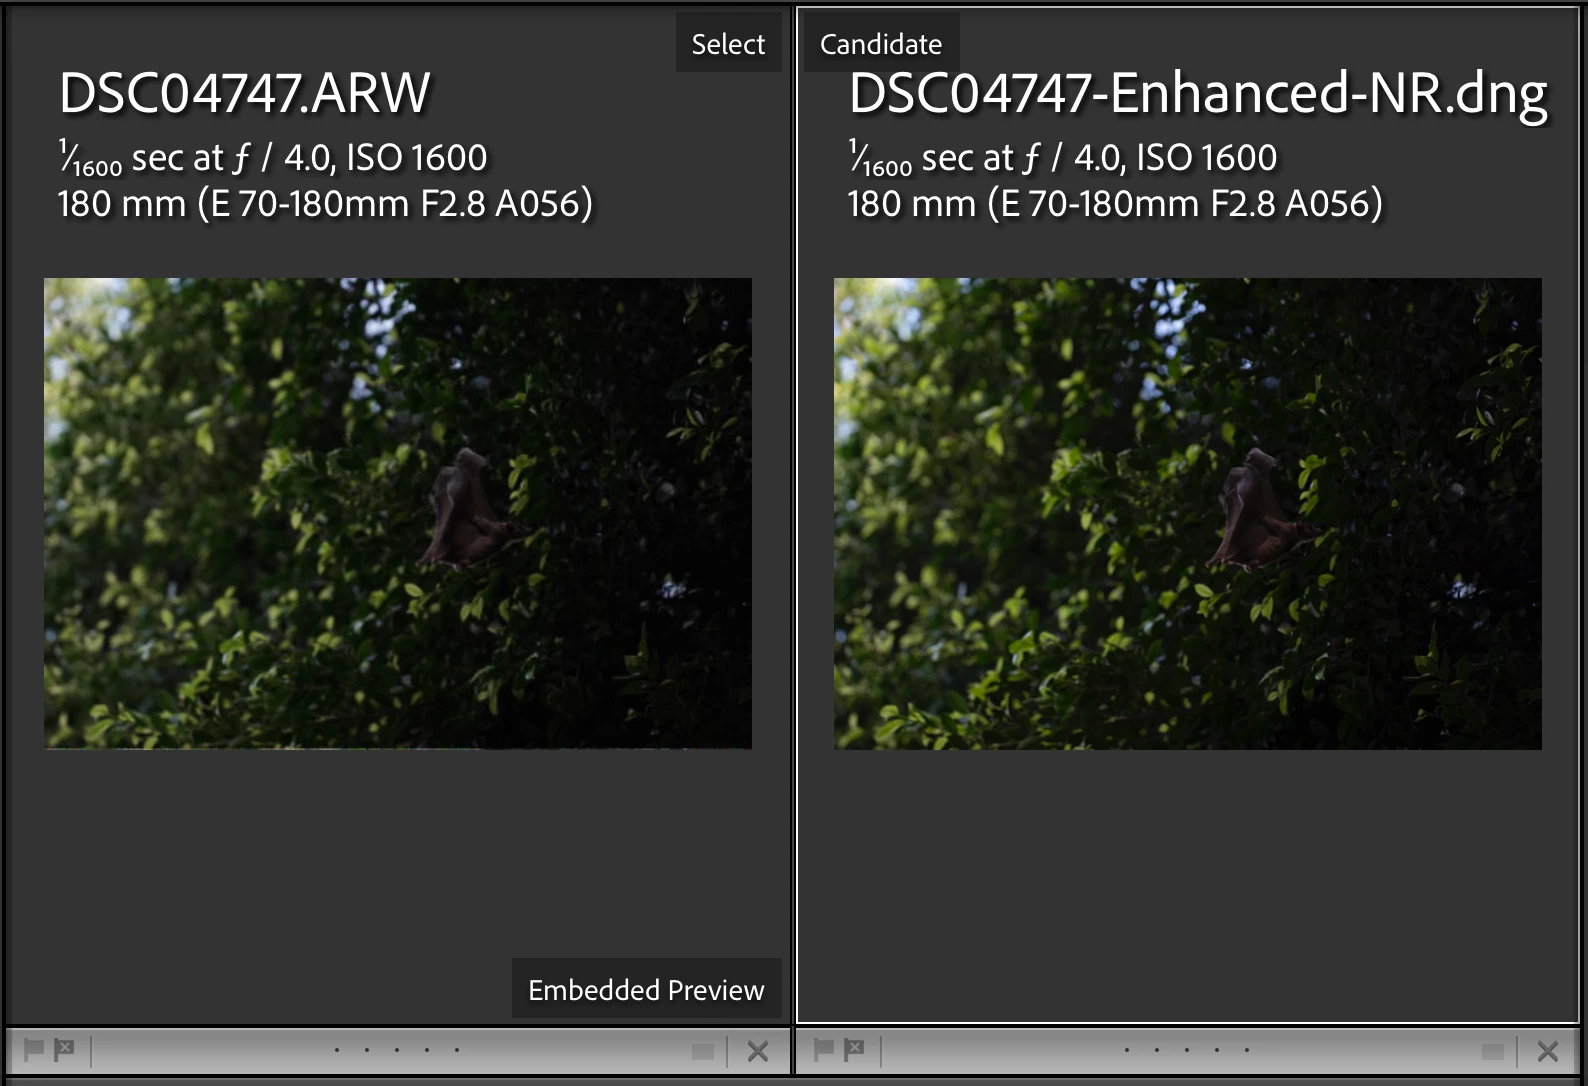Screen dimensions: 1588x1086
Task: Click the Embedded Preview badge
Action: (x=646, y=989)
